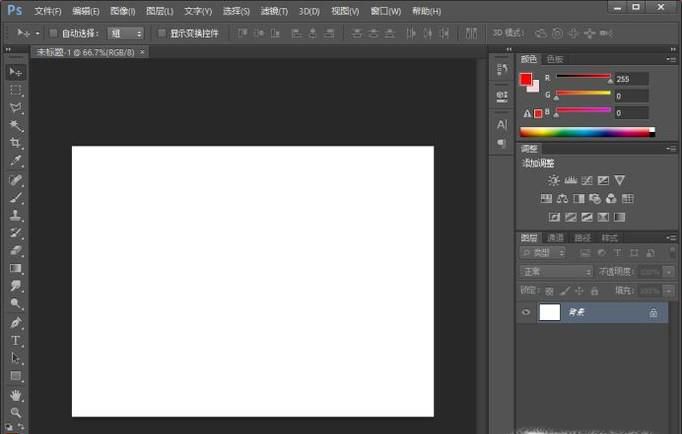Select the Clone Stamp tool
This screenshot has width=682, height=434.
coord(16,215)
